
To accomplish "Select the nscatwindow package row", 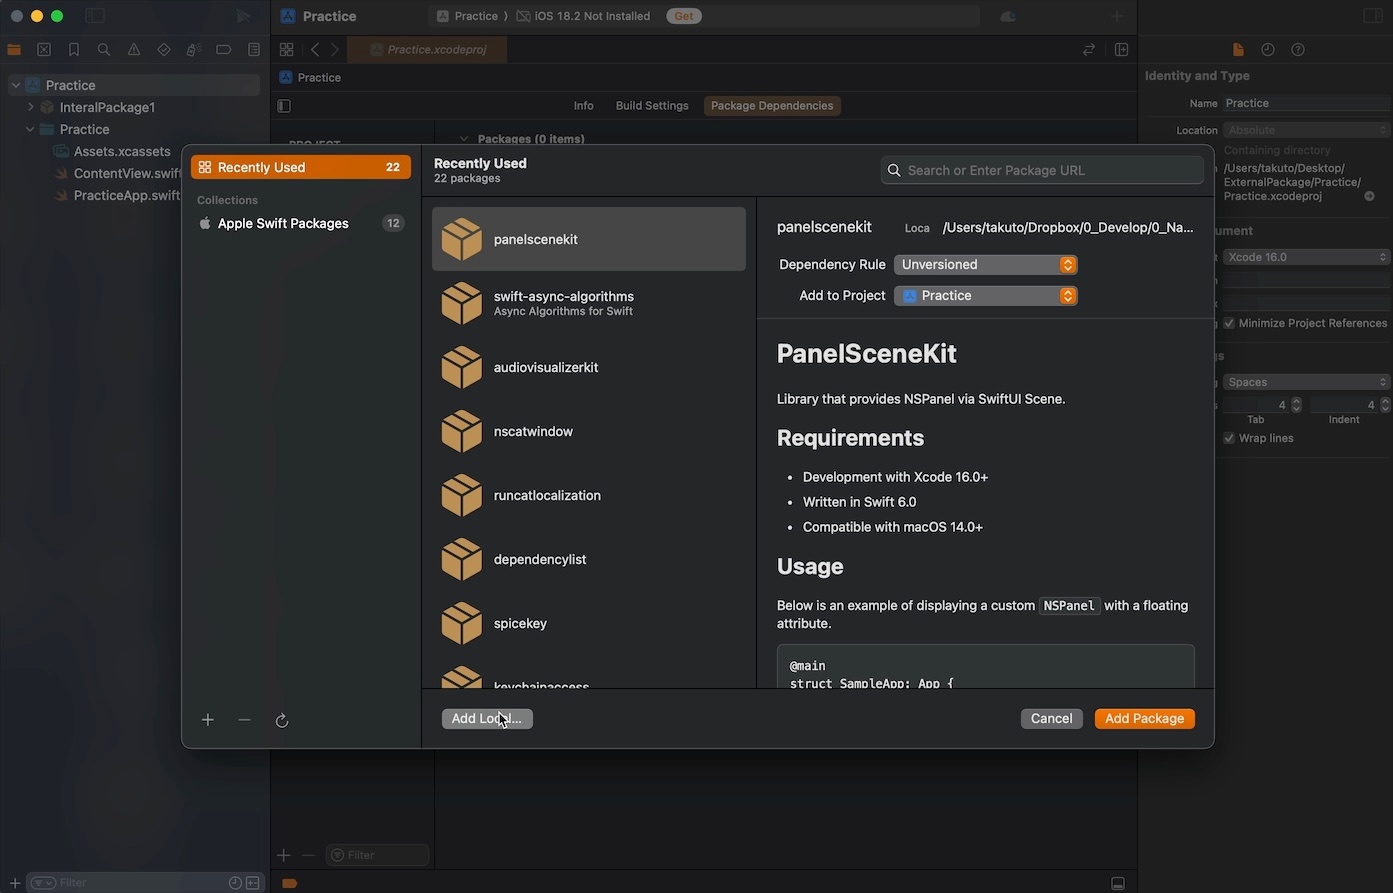I will coord(589,431).
